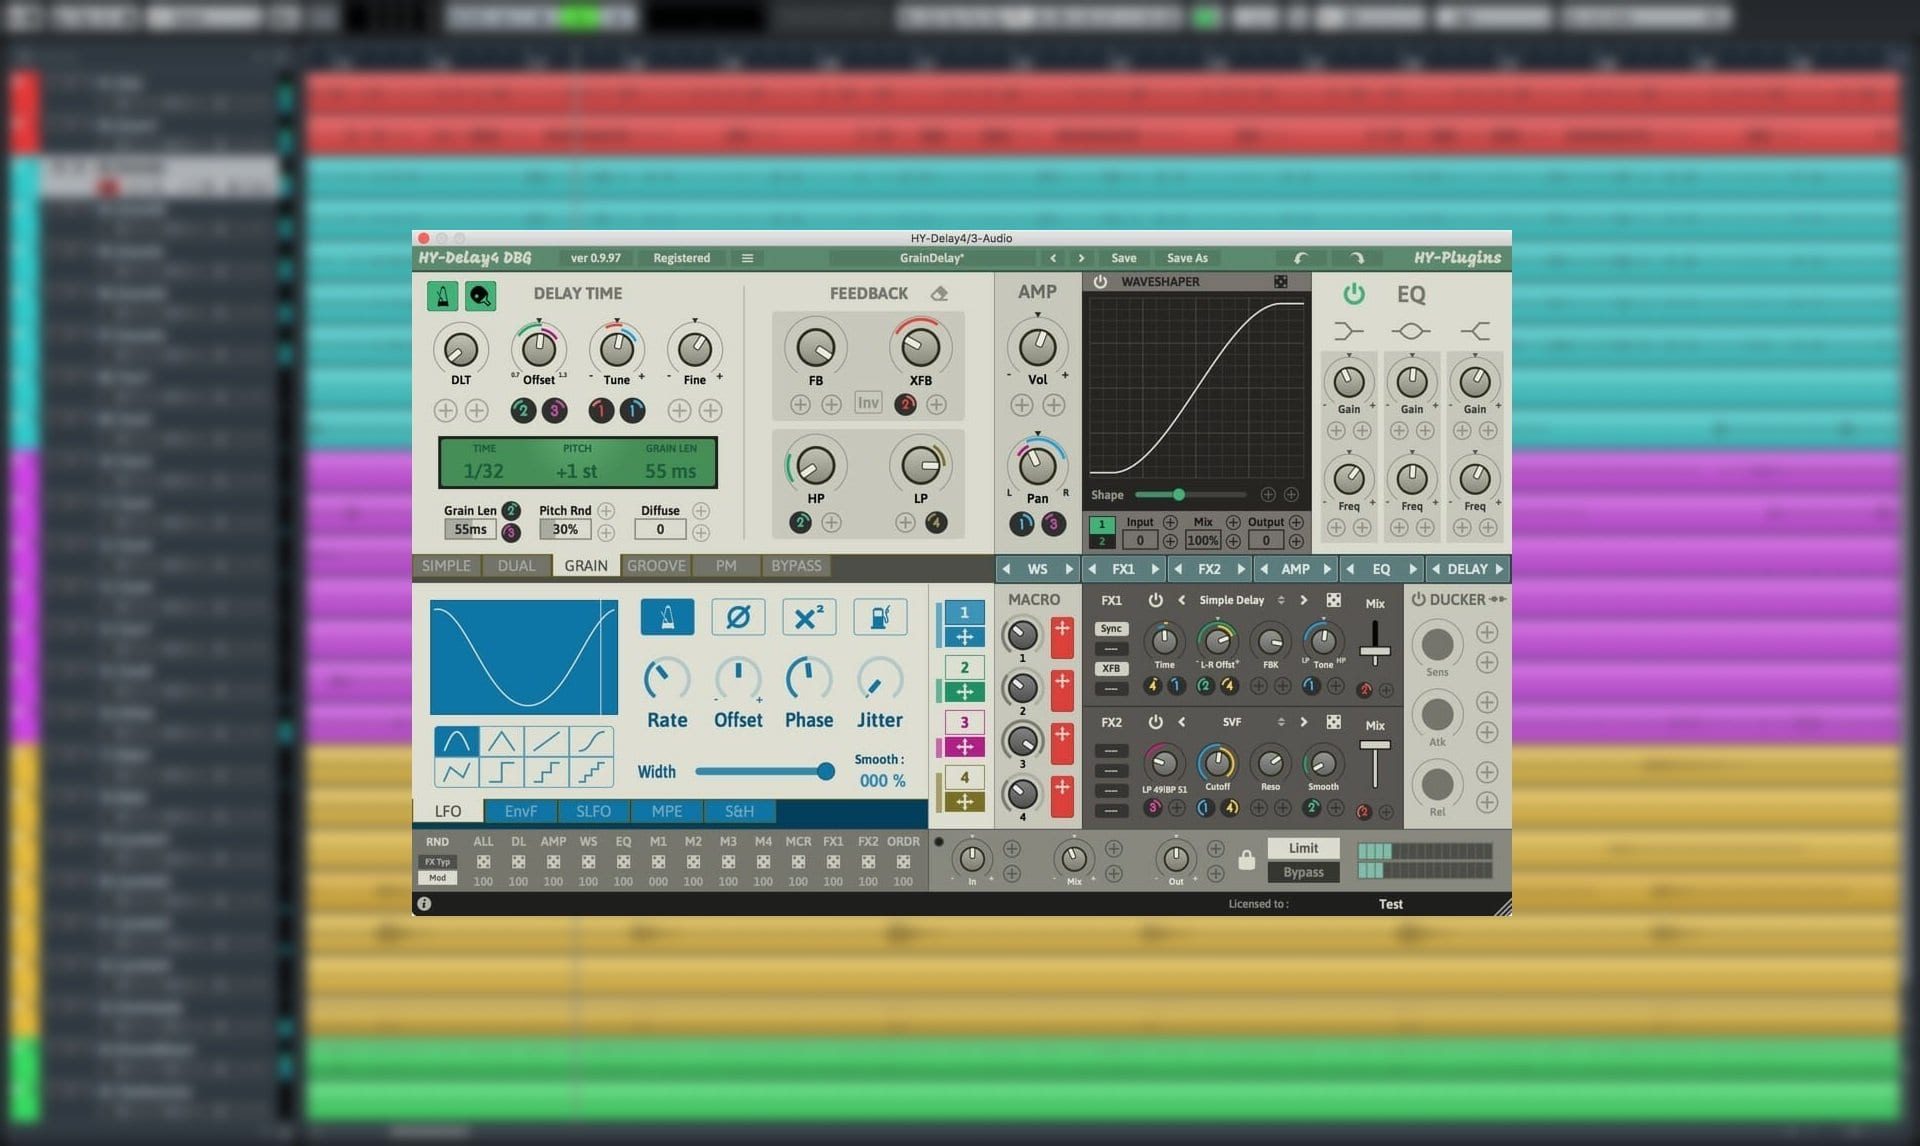Click the ping-pong icon beside the metronome
1920x1146 pixels.
coord(480,296)
